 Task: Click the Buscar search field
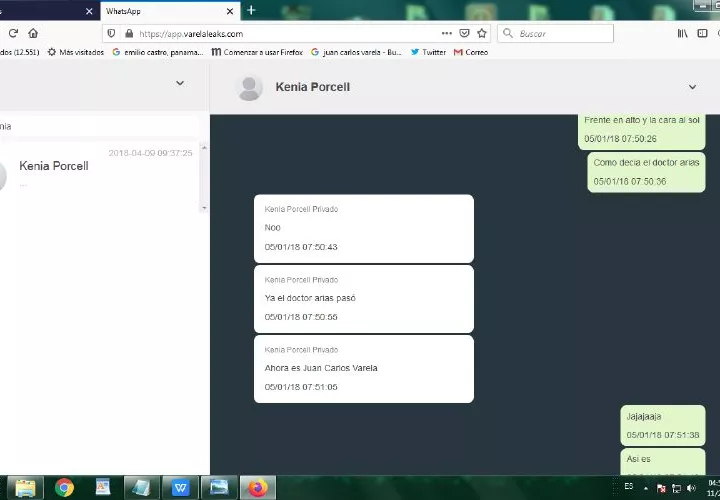pyautogui.click(x=560, y=33)
